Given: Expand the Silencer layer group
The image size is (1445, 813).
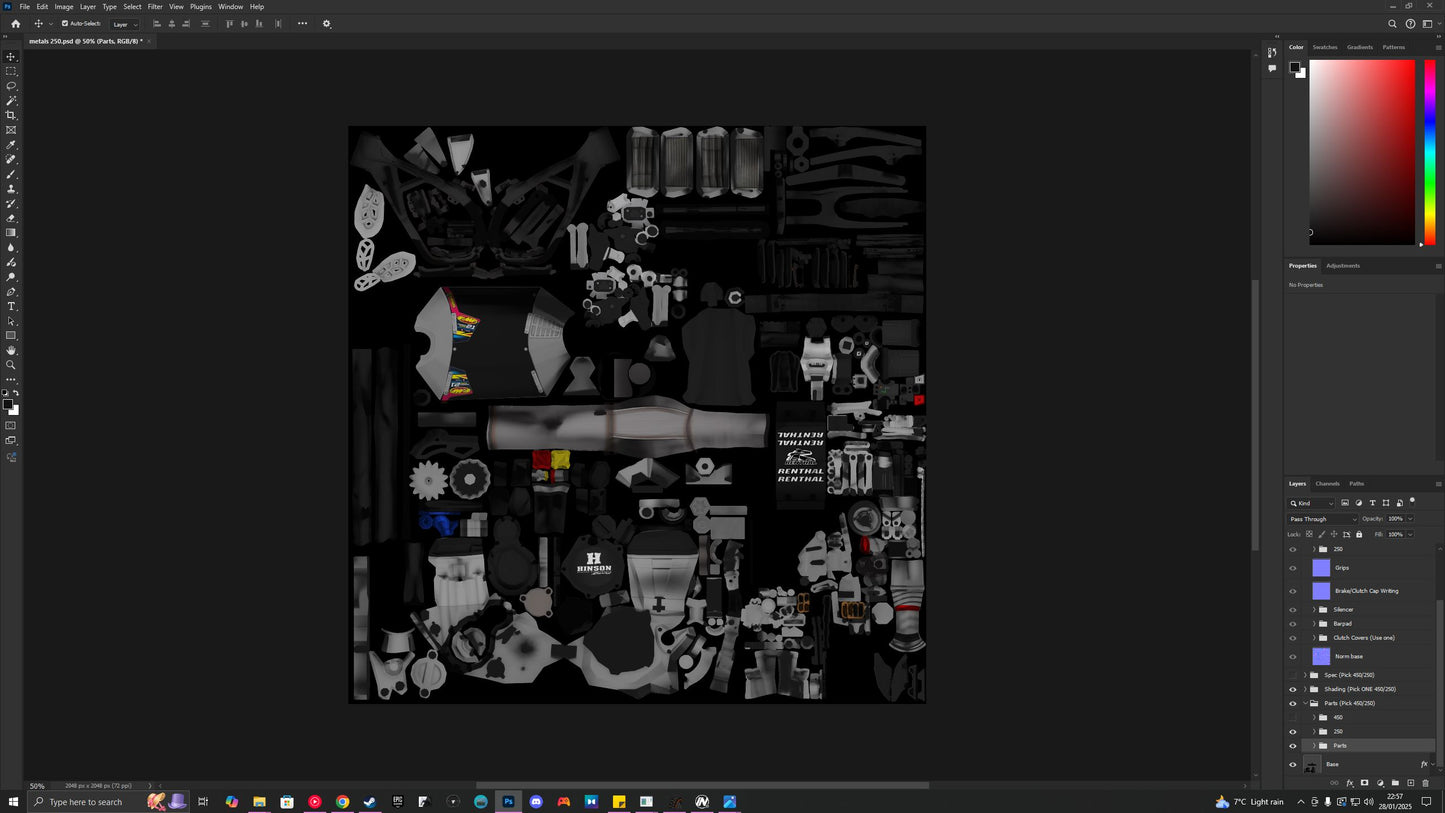Looking at the screenshot, I should tap(1314, 609).
